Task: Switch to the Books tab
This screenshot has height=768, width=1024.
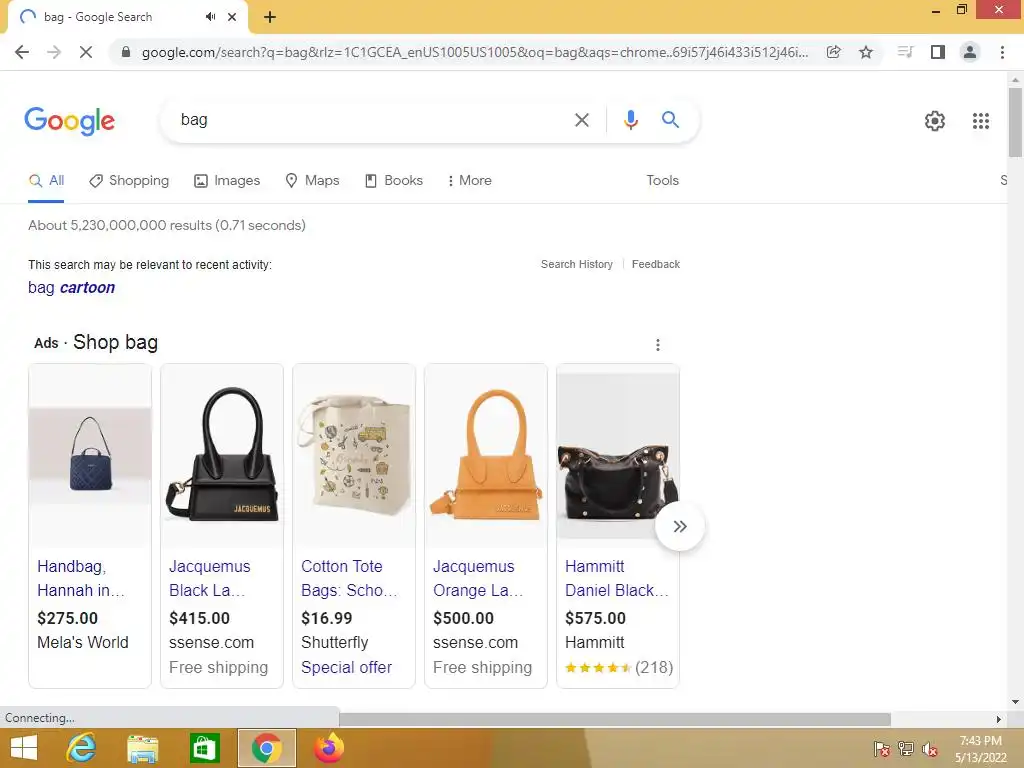Action: pyautogui.click(x=394, y=181)
